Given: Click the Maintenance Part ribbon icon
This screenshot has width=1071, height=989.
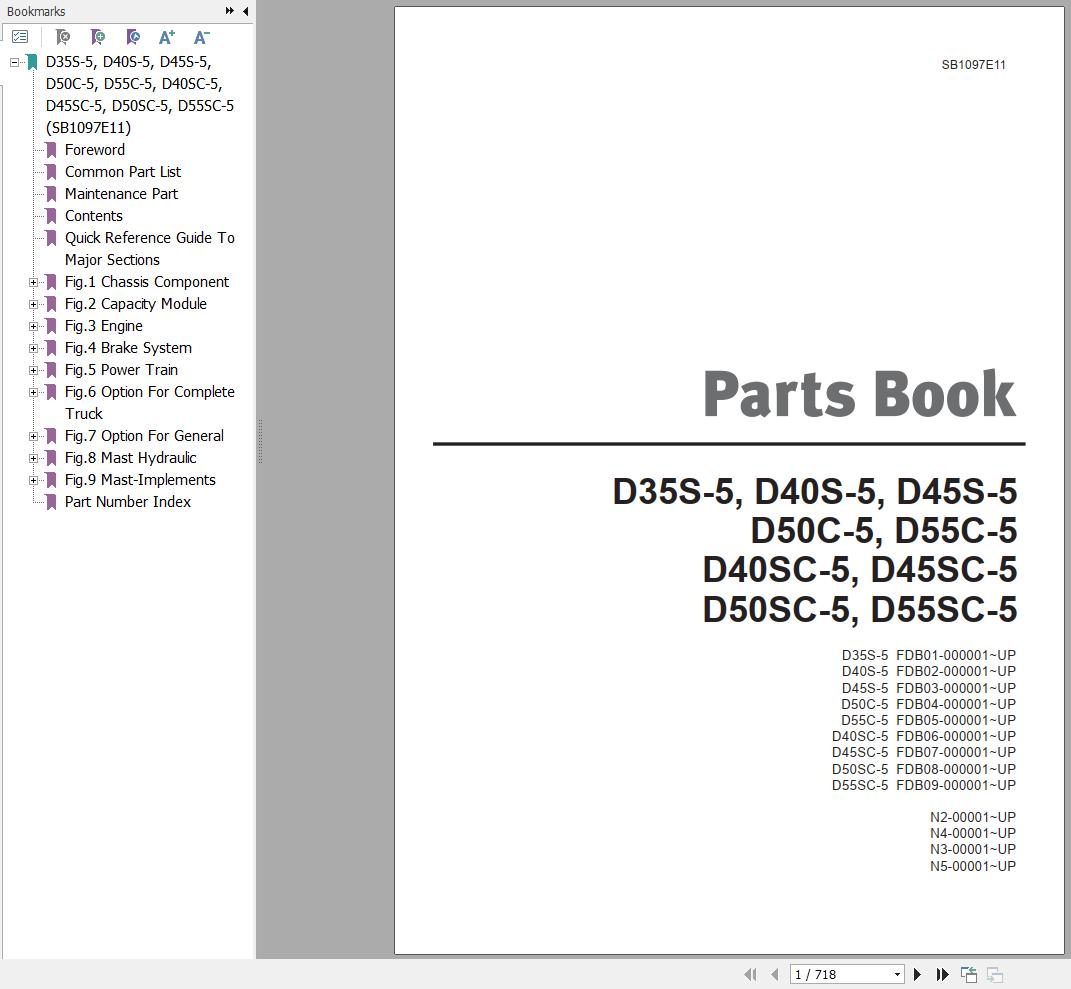Looking at the screenshot, I should pos(51,194).
